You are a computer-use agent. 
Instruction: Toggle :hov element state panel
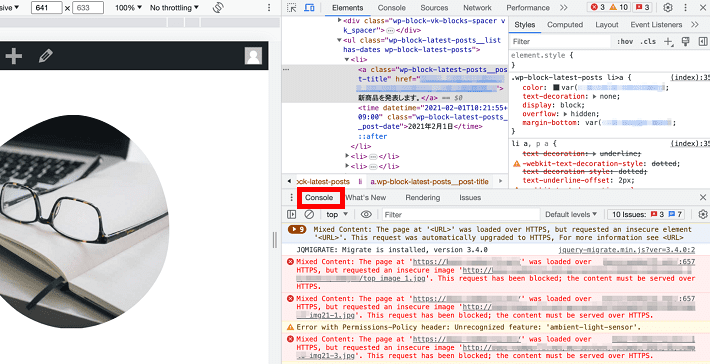(625, 42)
